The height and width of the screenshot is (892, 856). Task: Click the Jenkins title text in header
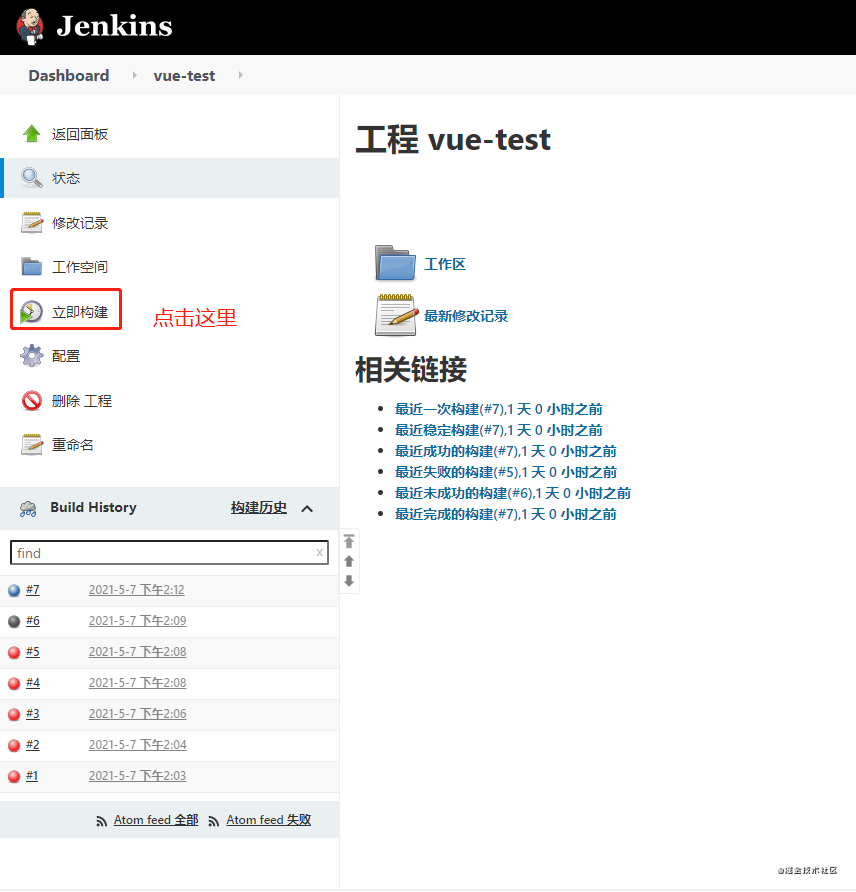click(114, 26)
